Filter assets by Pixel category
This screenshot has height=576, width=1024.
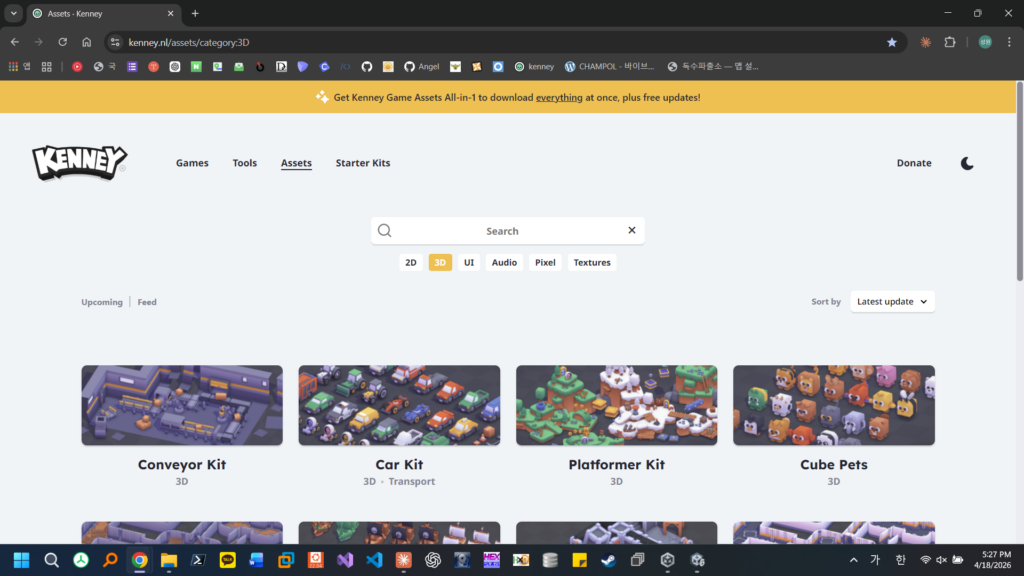(x=545, y=263)
